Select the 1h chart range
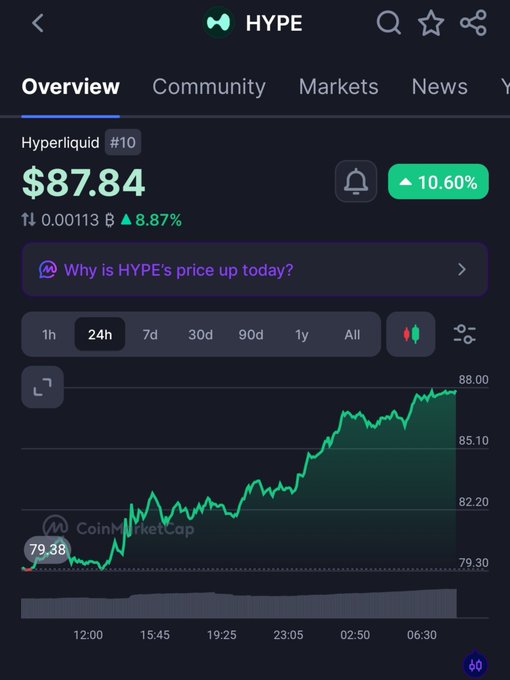Image resolution: width=510 pixels, height=680 pixels. 49,334
